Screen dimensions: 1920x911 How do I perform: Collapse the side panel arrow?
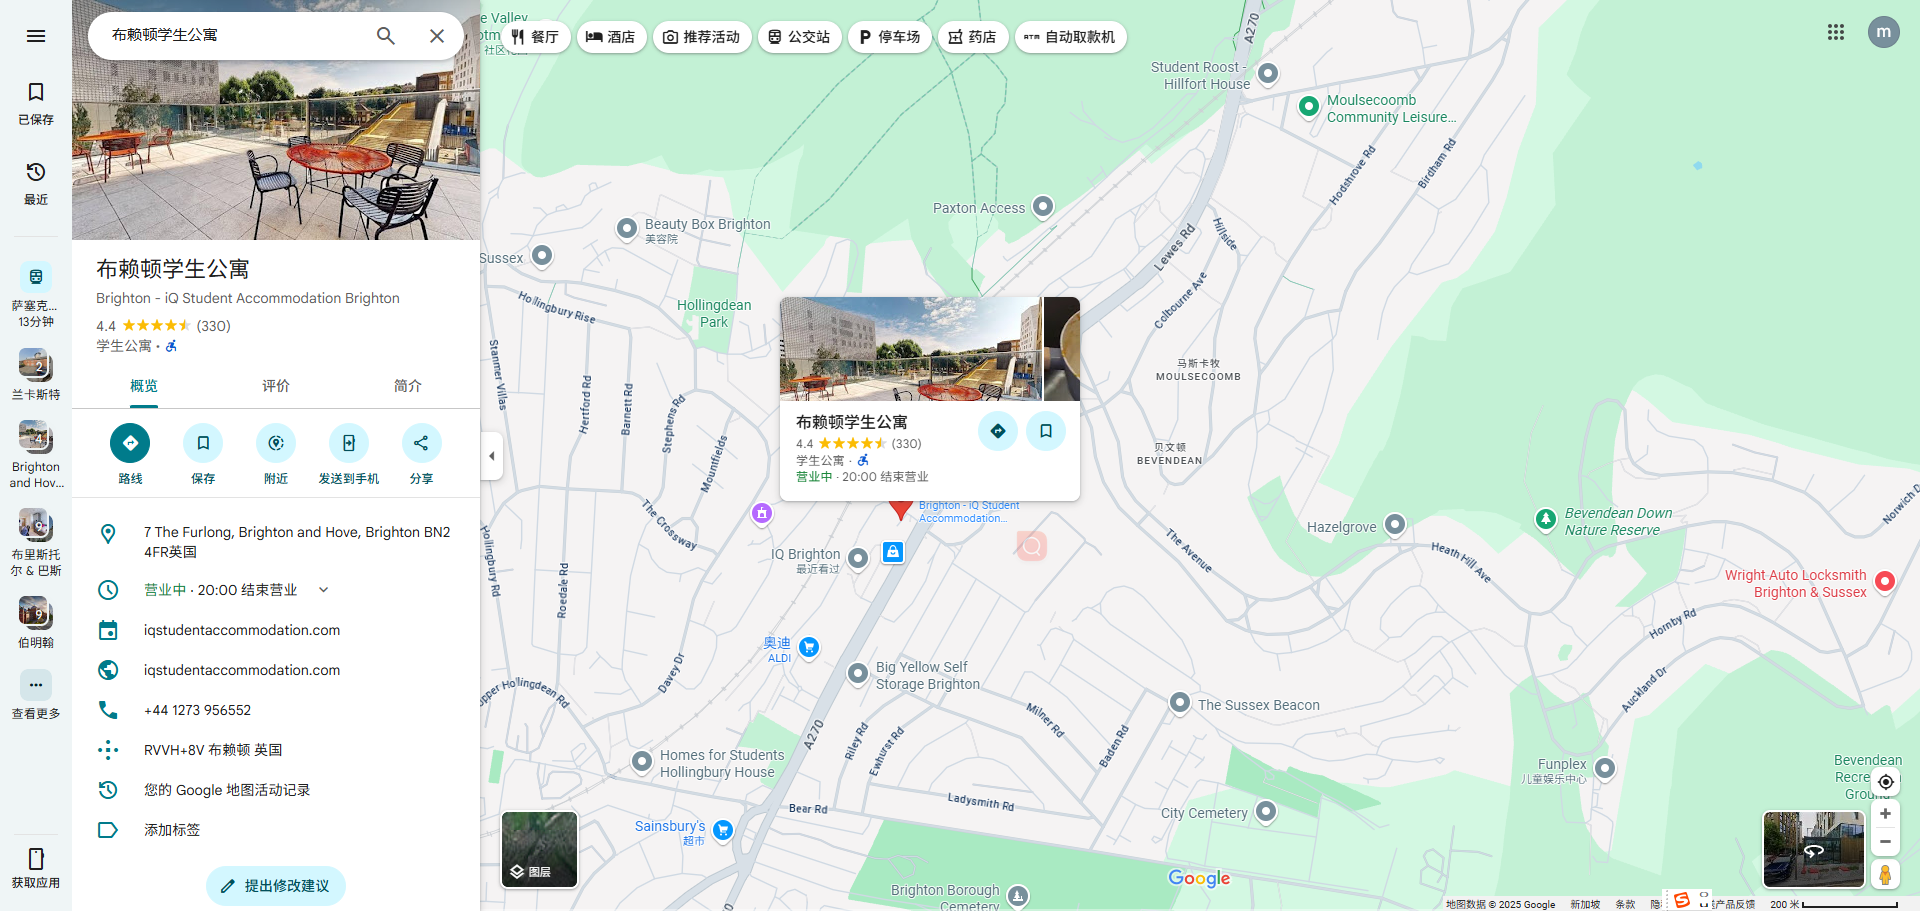491,456
